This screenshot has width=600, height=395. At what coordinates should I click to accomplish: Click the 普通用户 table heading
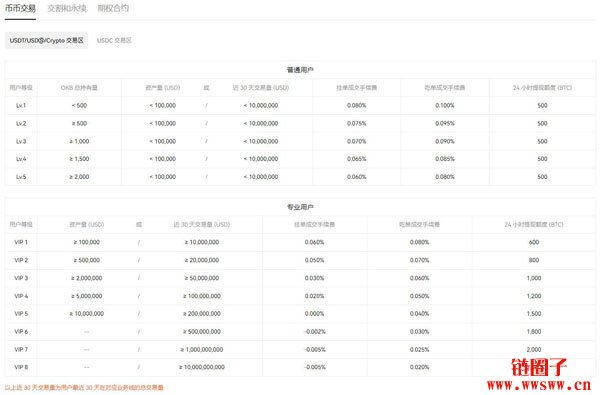click(300, 70)
